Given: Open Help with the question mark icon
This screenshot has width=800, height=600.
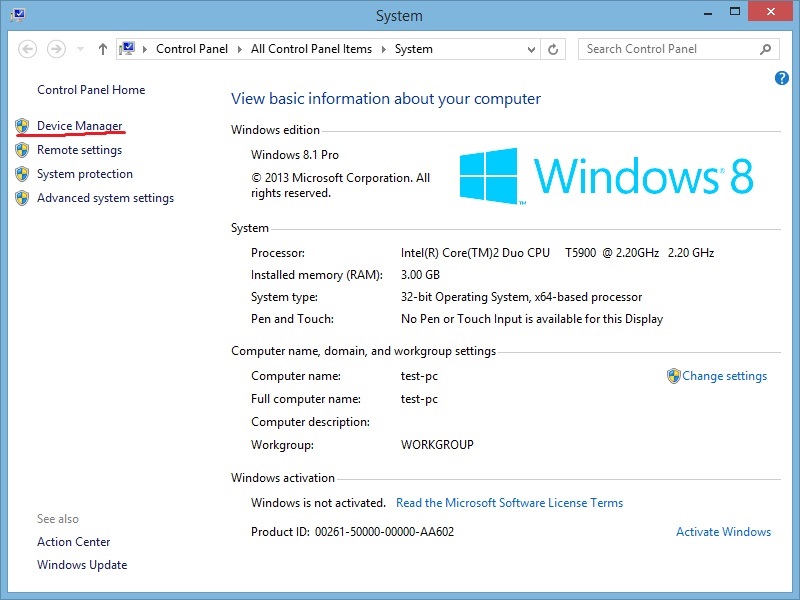Looking at the screenshot, I should [x=781, y=78].
